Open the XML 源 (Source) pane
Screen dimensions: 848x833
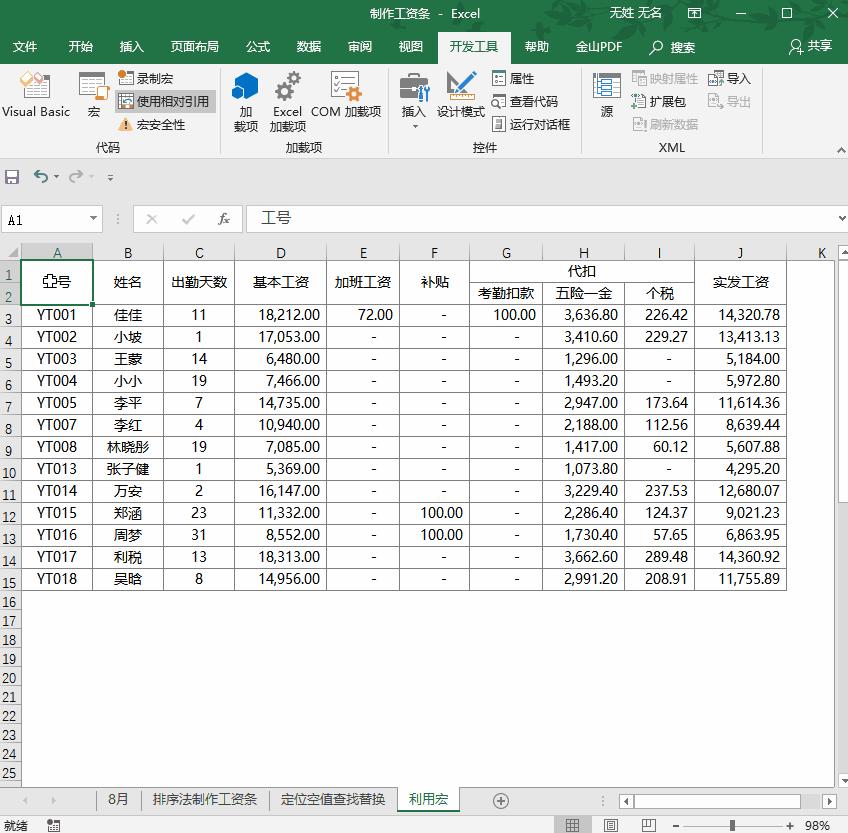click(606, 95)
